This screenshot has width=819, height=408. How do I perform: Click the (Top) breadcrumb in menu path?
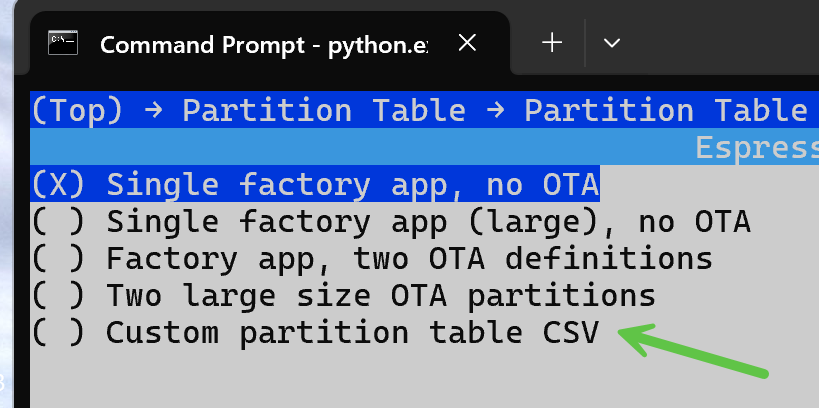76,110
